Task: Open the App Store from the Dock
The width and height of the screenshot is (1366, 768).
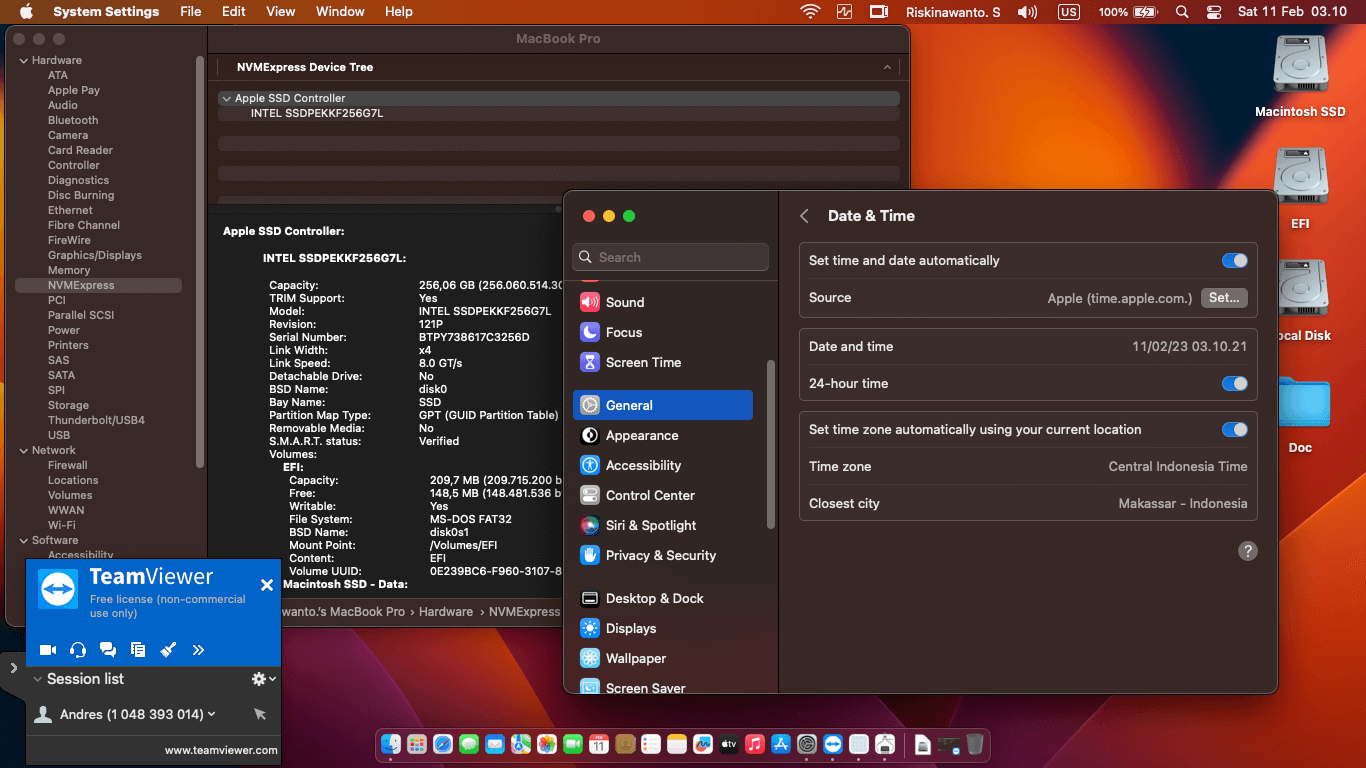Action: 781,744
